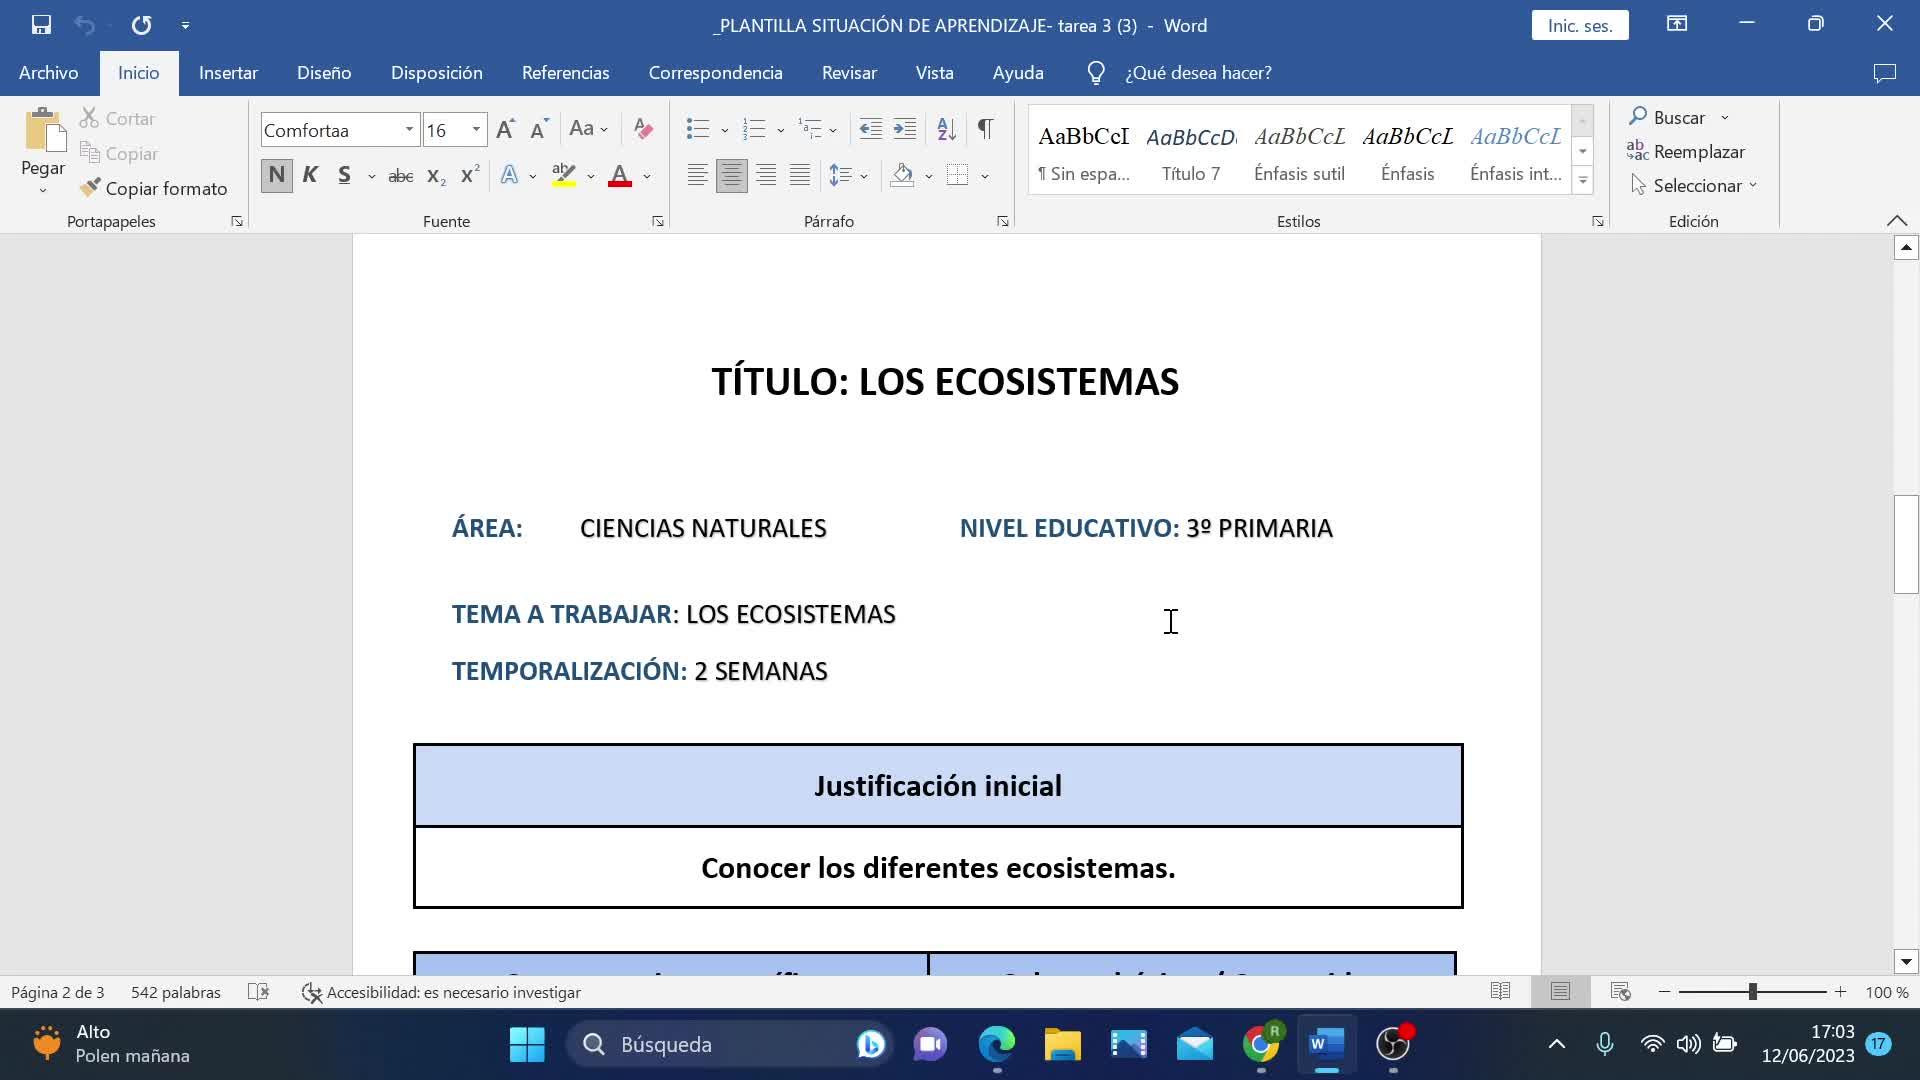Click the Inic. ses. sign-in button
1920x1080 pixels.
(x=1579, y=25)
